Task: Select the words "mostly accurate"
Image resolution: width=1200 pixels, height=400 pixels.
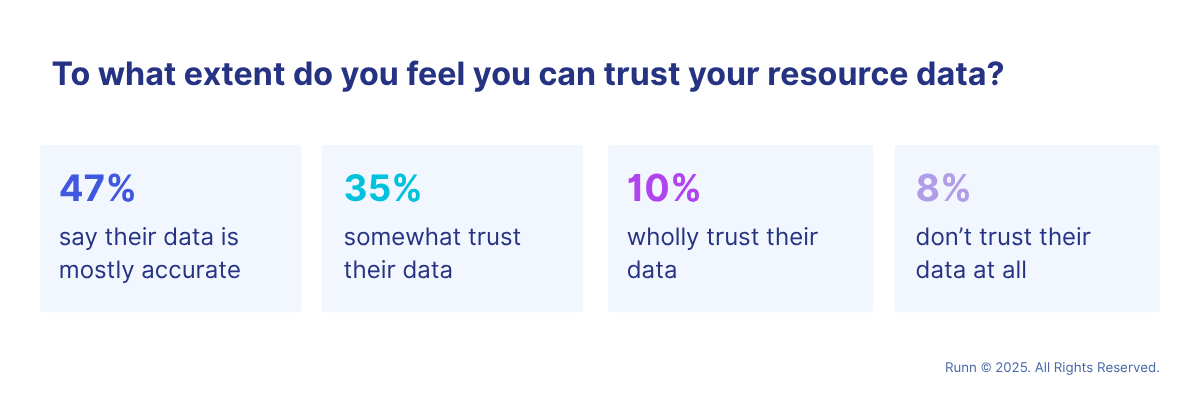Action: [x=150, y=270]
